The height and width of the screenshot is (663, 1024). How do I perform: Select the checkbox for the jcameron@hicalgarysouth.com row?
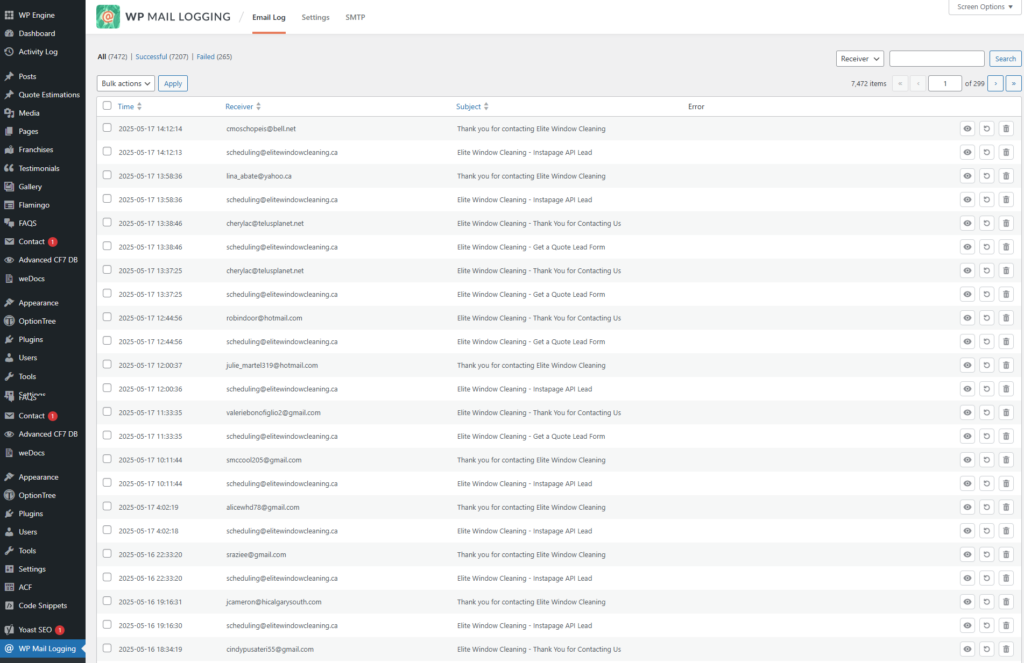[107, 602]
